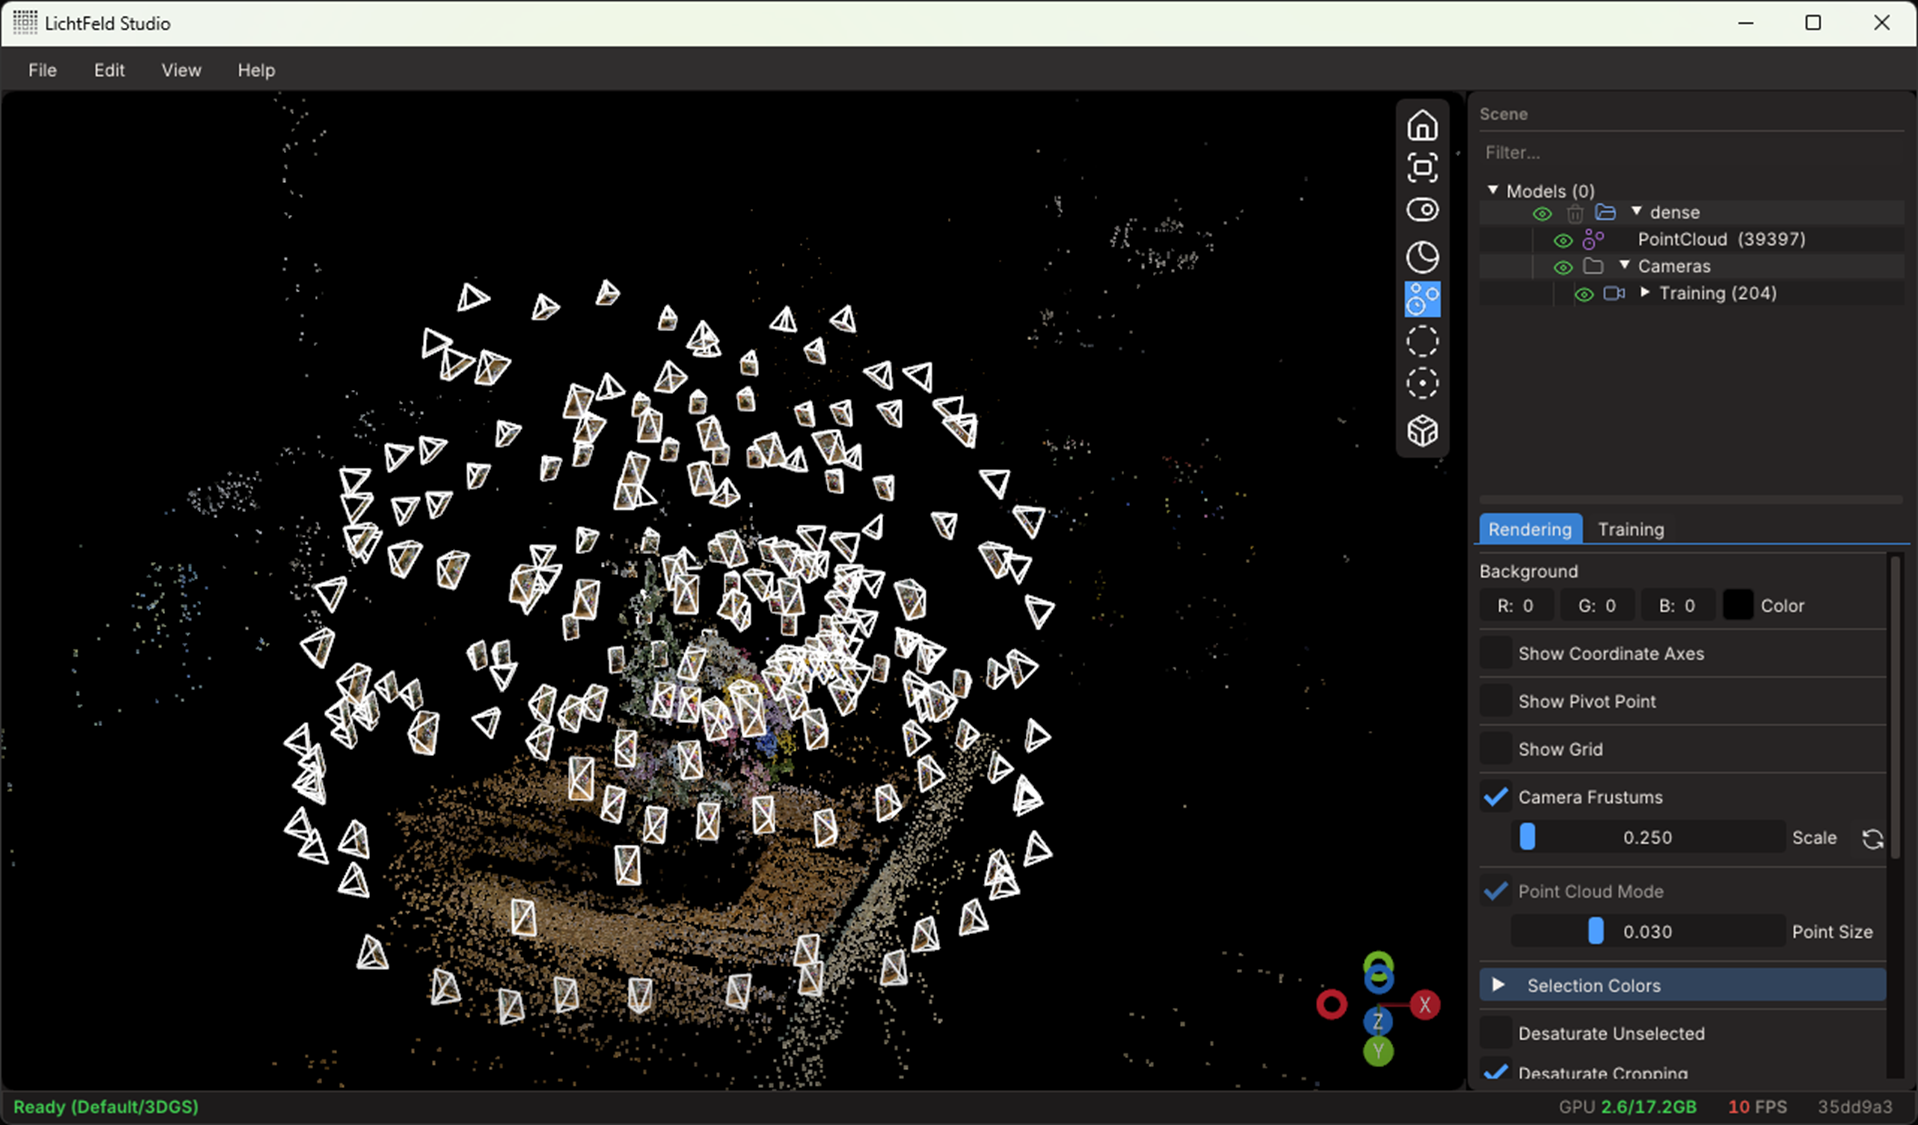Click the Home view icon in viewport toolbar
The image size is (1918, 1125).
(x=1422, y=126)
